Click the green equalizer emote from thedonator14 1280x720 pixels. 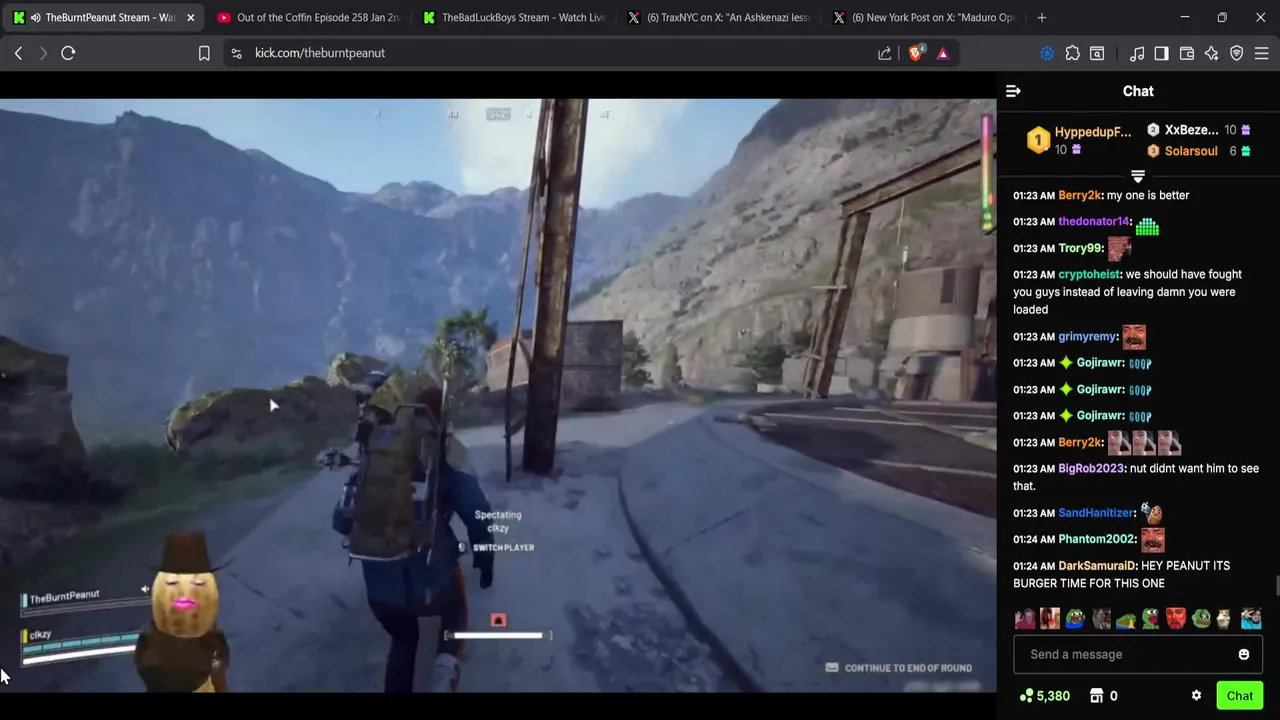1147,225
